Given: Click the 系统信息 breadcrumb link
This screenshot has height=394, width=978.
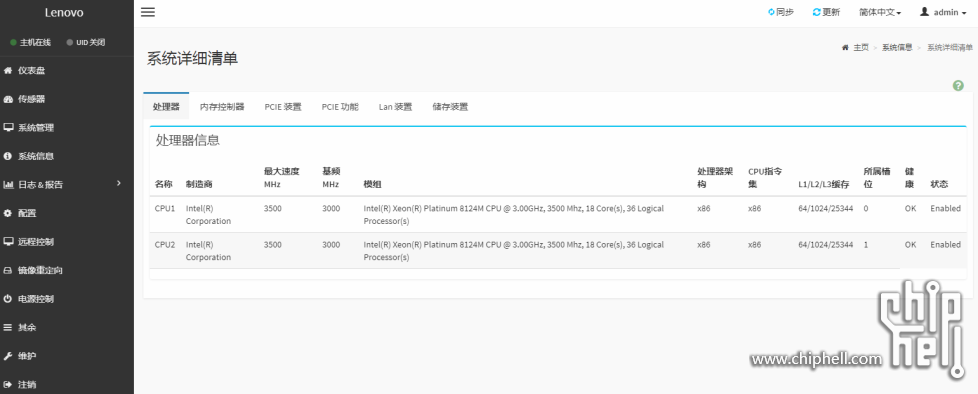Looking at the screenshot, I should coord(897,47).
